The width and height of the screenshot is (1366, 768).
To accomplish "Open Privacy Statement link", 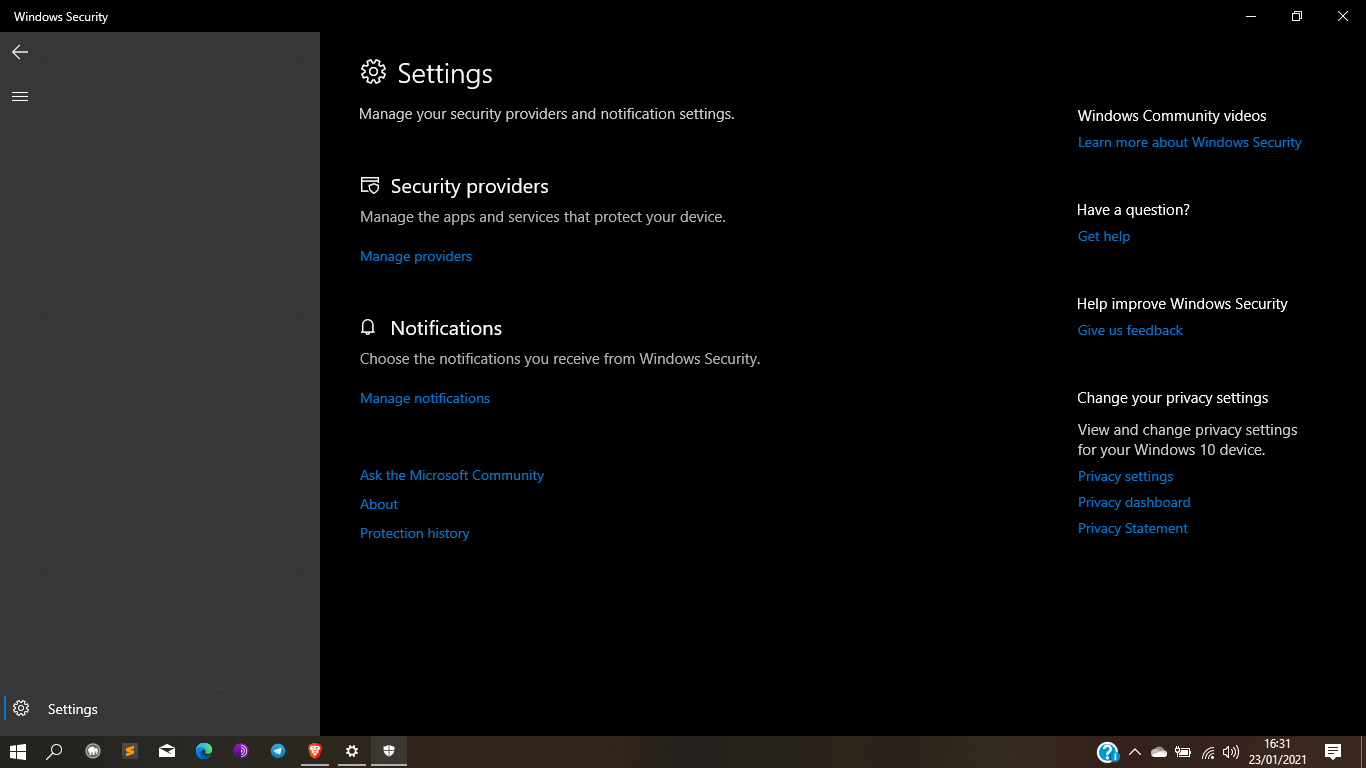I will coord(1133,528).
